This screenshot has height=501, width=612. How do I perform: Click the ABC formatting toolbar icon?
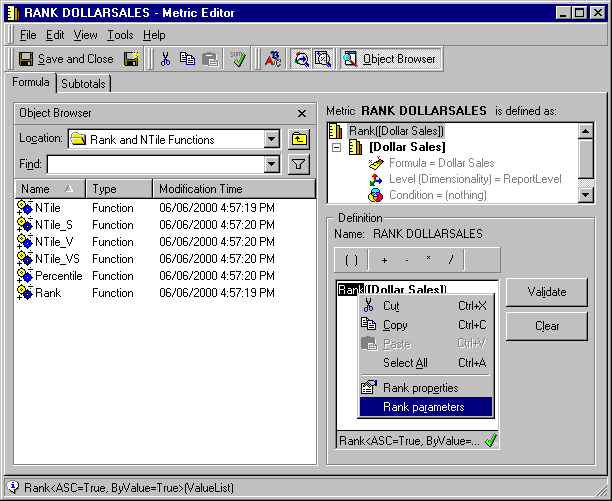pyautogui.click(x=273, y=59)
